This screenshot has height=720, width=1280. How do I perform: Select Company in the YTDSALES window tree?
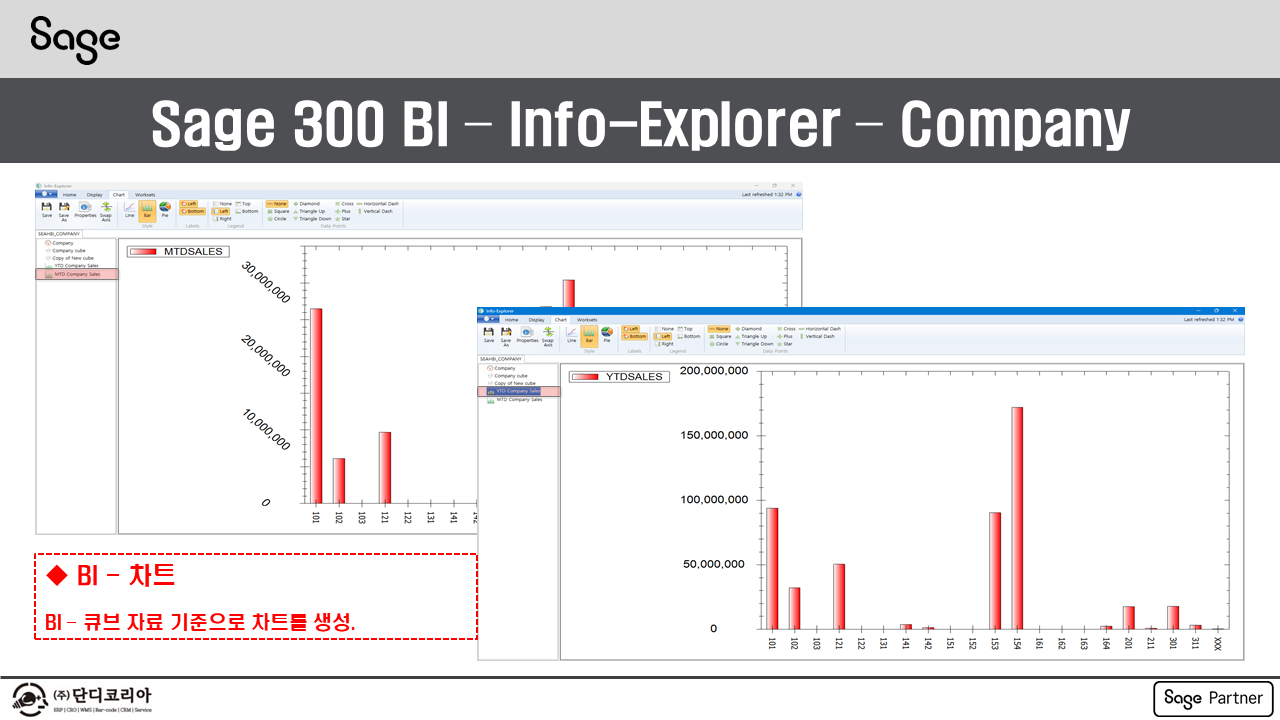[500, 368]
